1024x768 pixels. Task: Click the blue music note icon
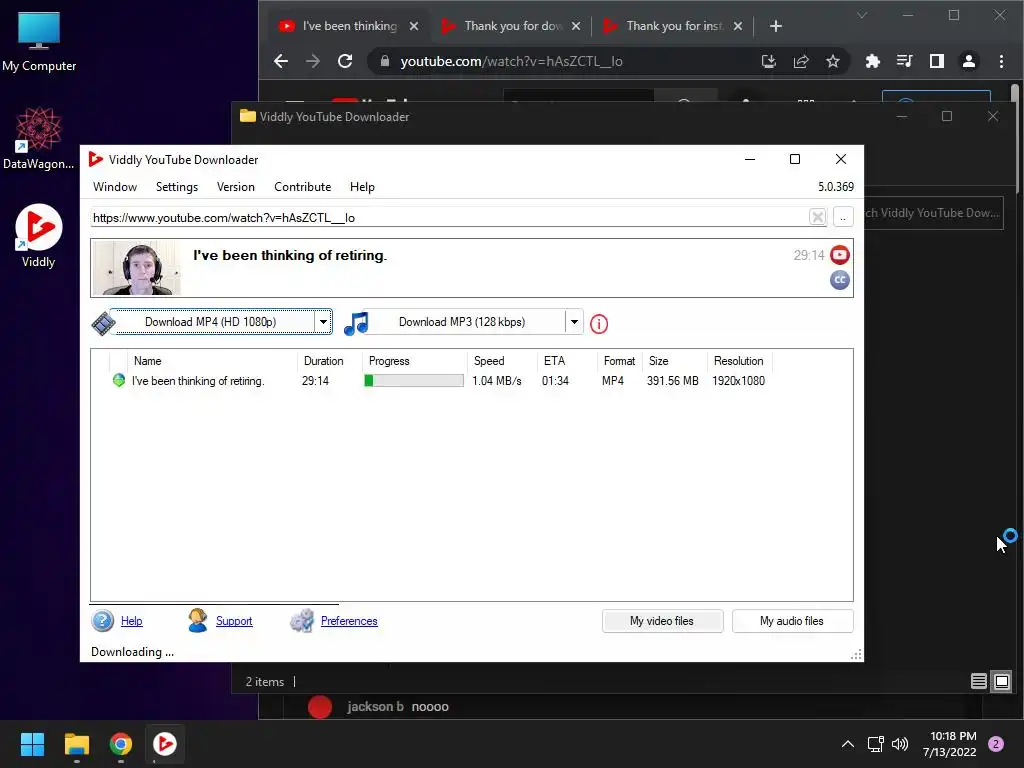357,323
